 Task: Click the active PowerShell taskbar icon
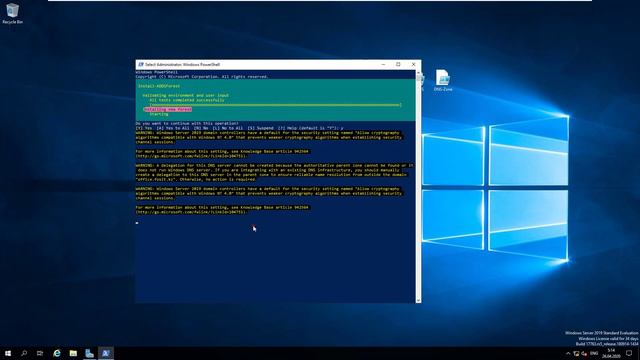(x=106, y=353)
